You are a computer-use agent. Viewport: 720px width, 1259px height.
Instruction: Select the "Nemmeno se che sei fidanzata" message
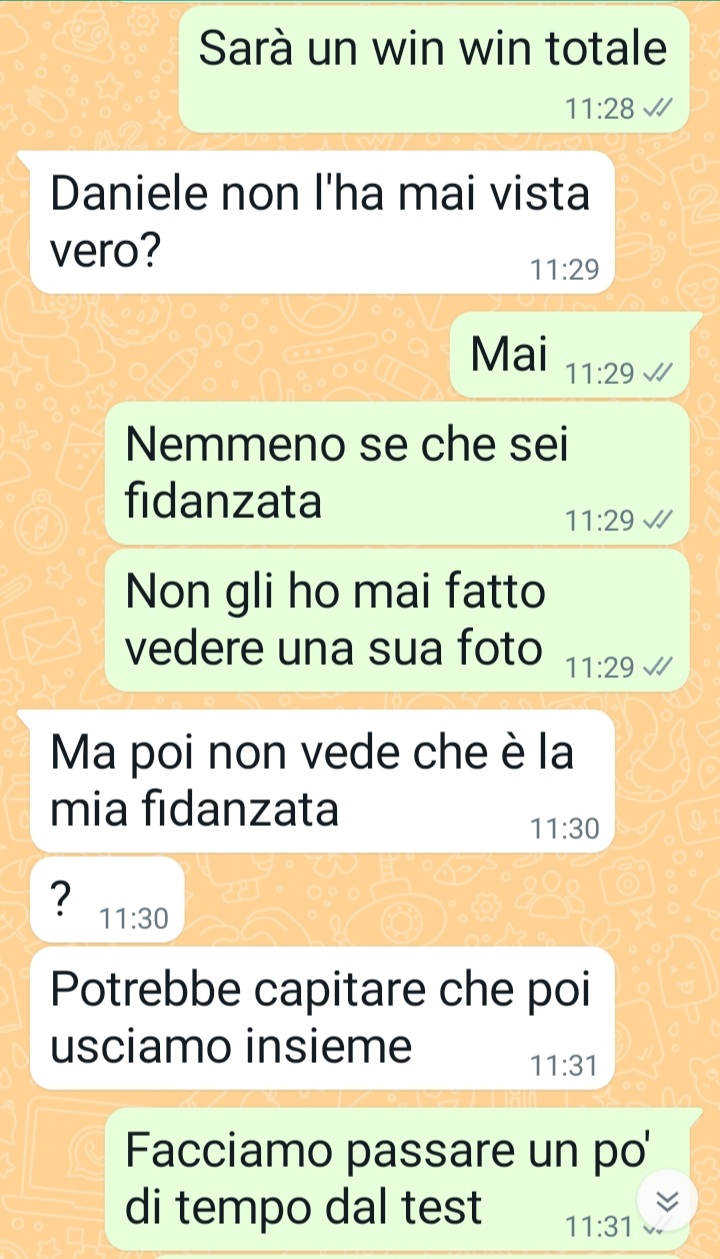397,473
